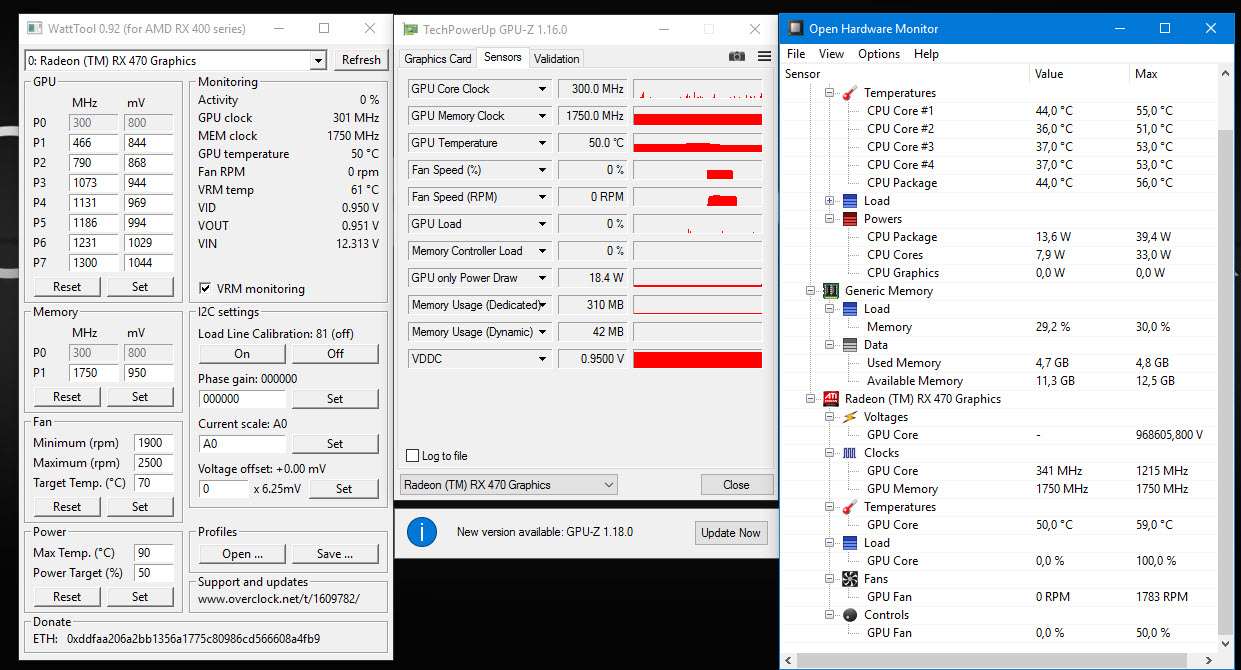Open the GPU Temperature sensor dropdown

pyautogui.click(x=543, y=143)
